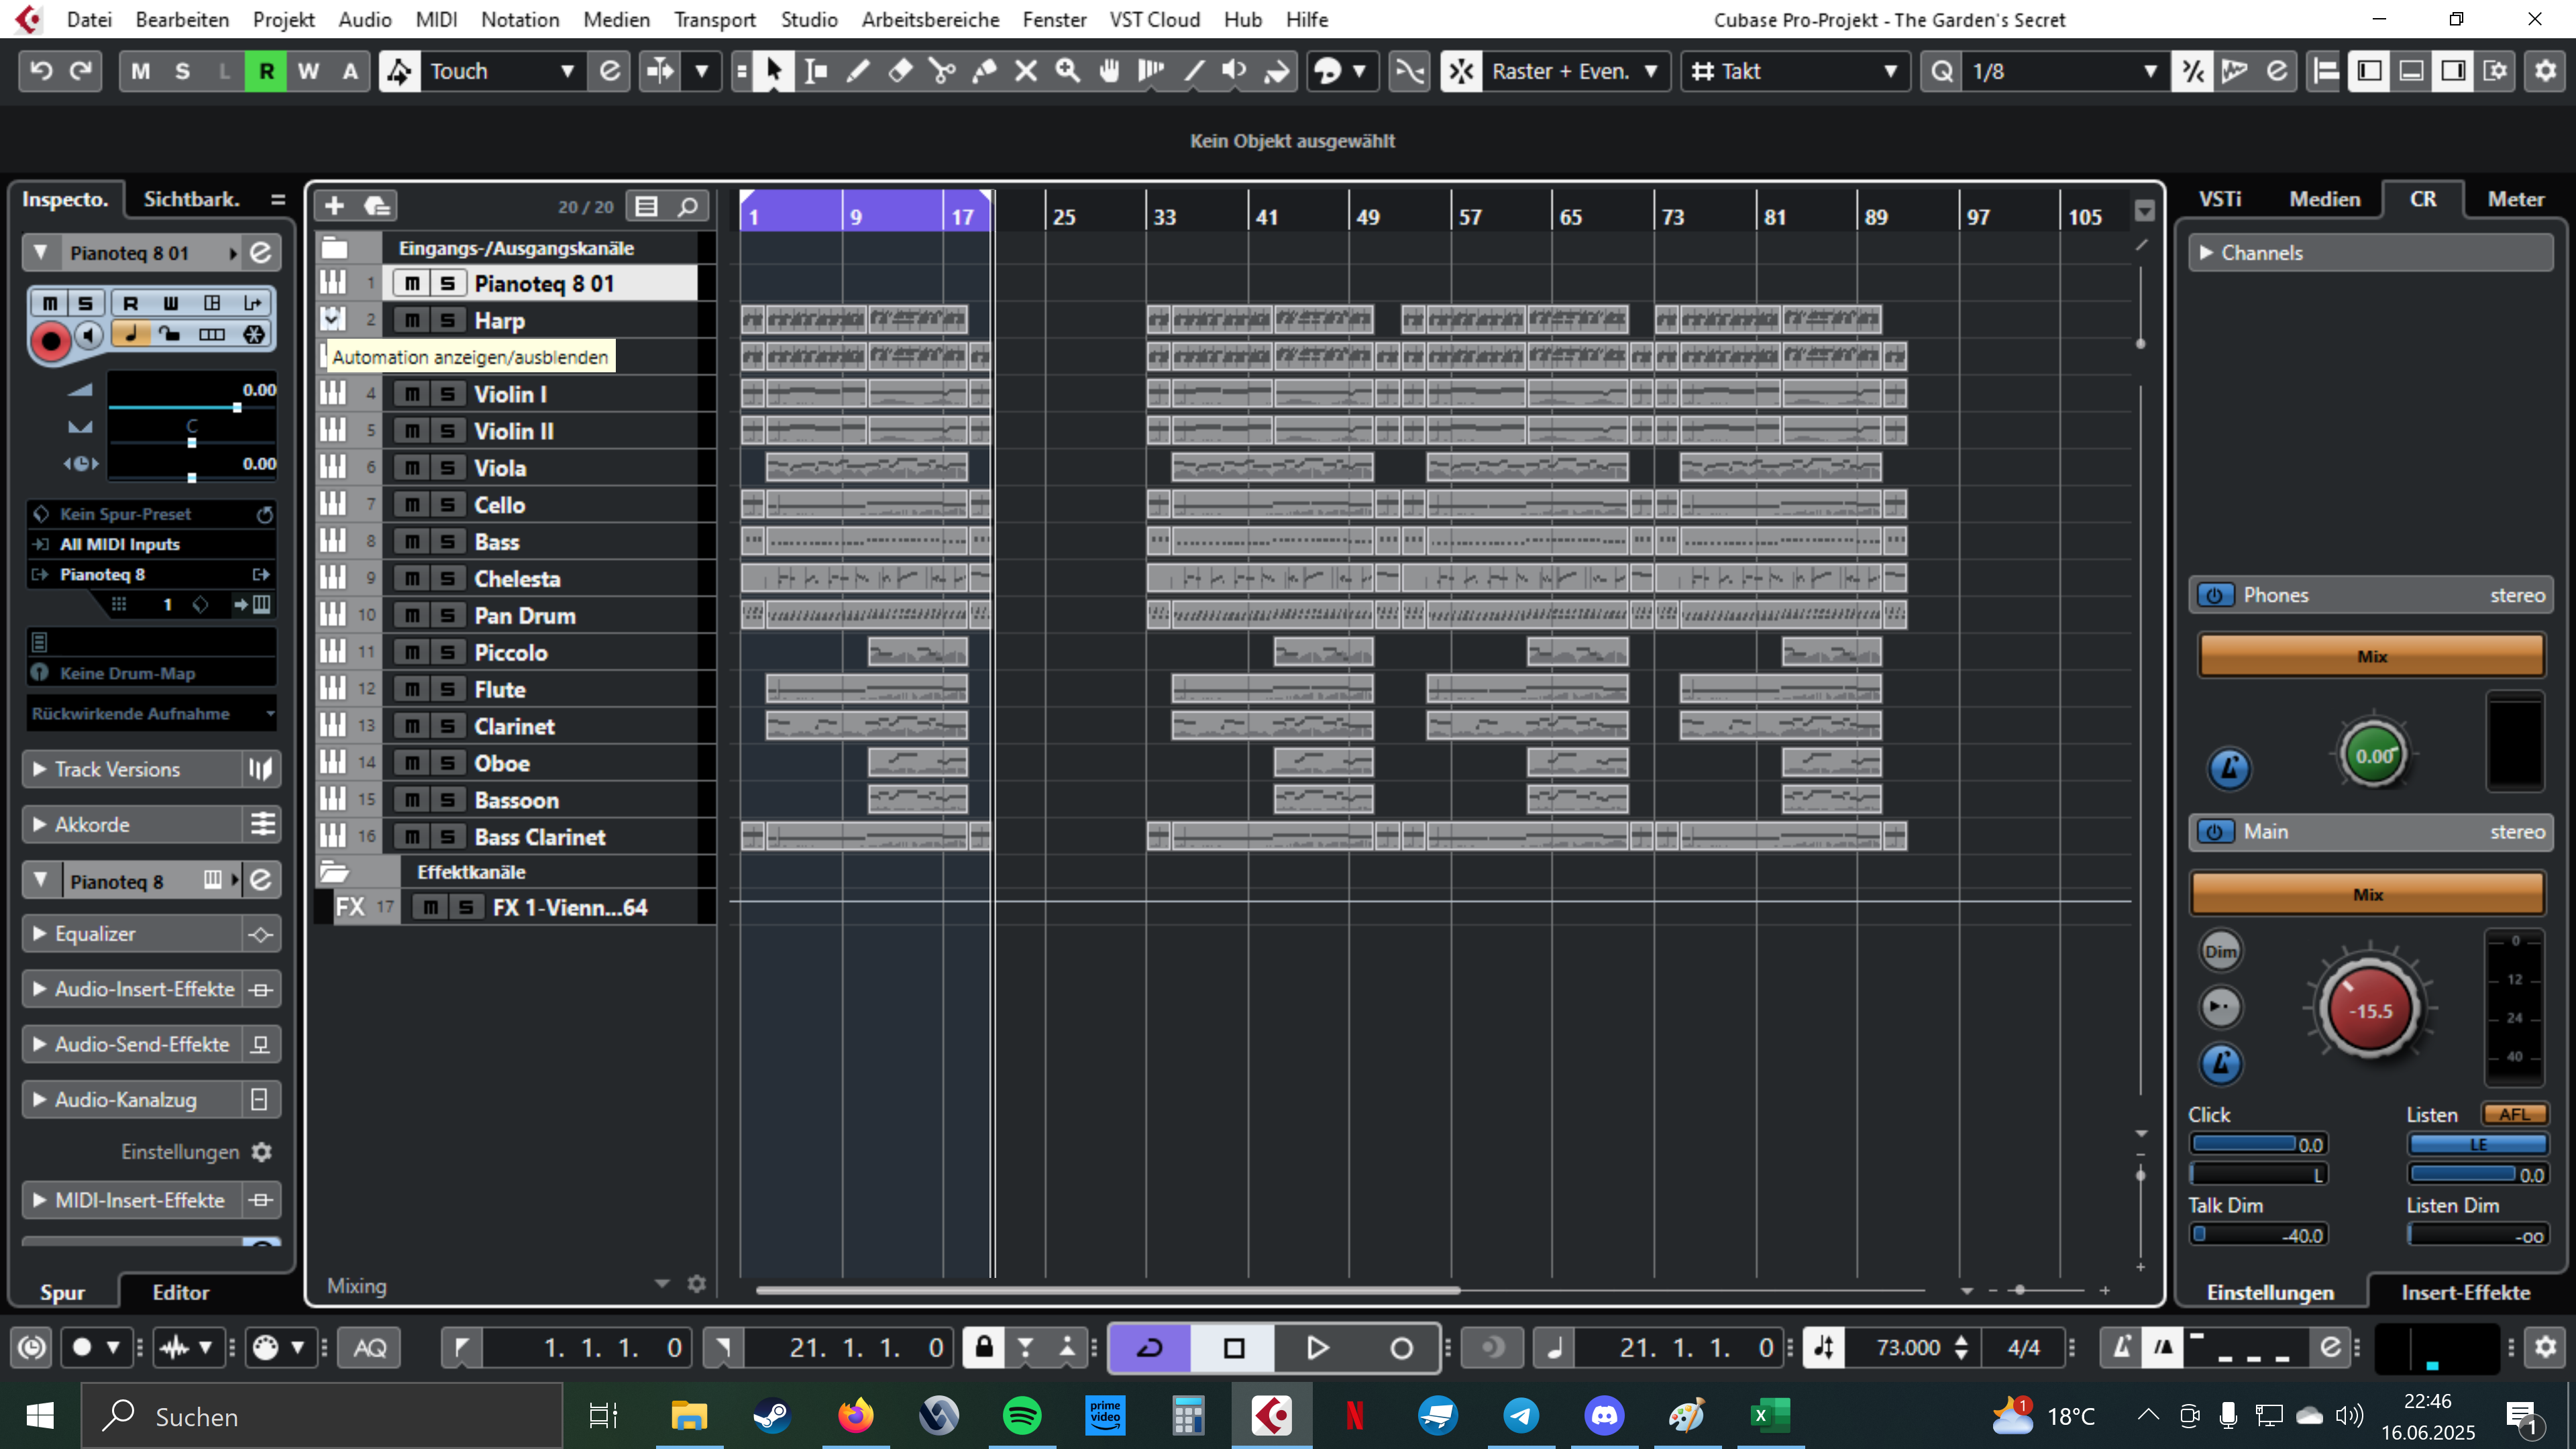Click the Undo arrow icon
This screenshot has height=1449, width=2576.
point(41,71)
